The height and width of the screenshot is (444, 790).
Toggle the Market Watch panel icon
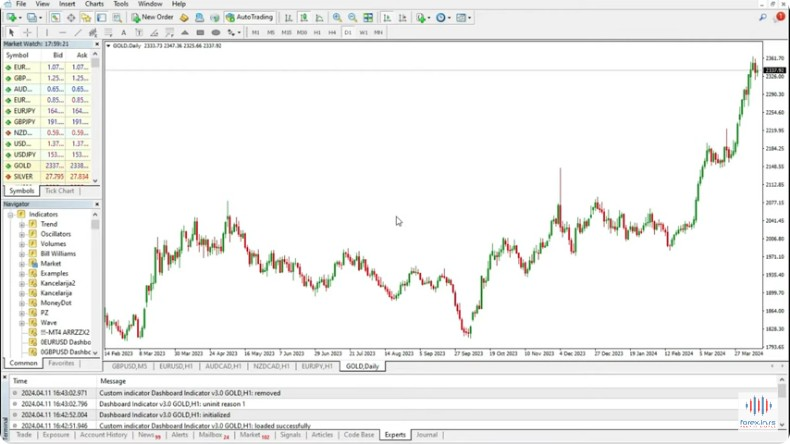coord(55,18)
